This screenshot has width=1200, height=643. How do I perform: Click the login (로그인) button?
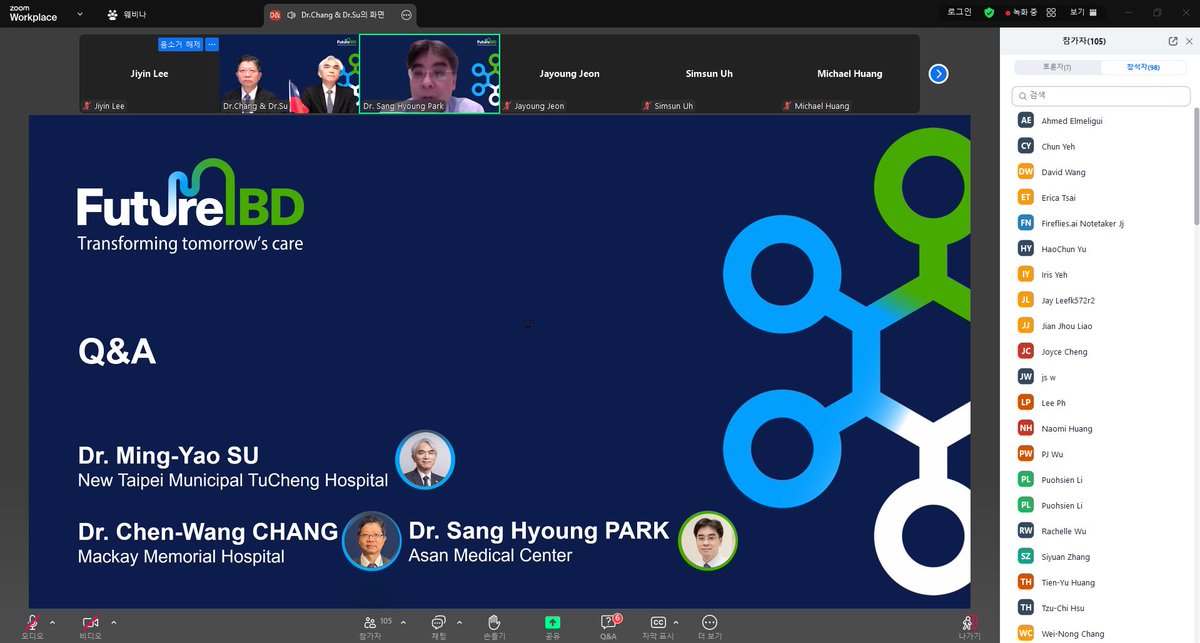960,13
